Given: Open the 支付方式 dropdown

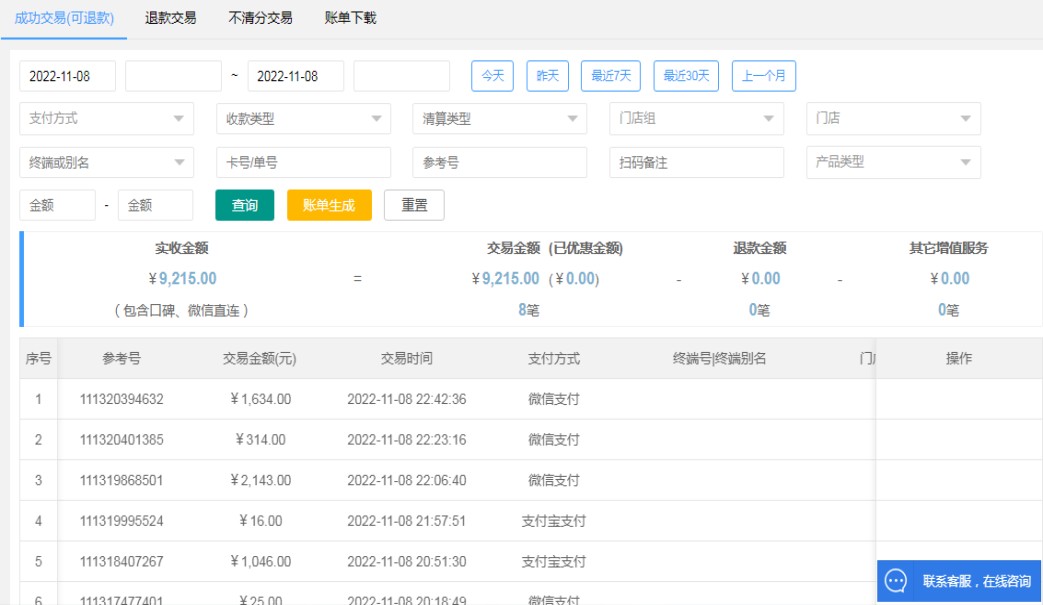Looking at the screenshot, I should [x=106, y=118].
